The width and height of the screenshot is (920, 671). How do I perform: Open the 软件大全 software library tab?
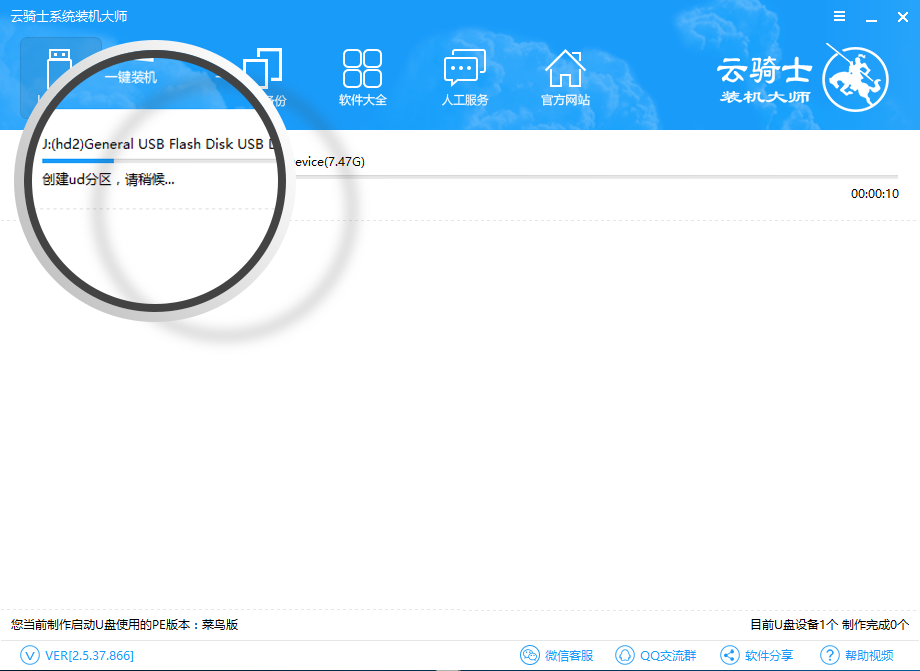pyautogui.click(x=363, y=77)
